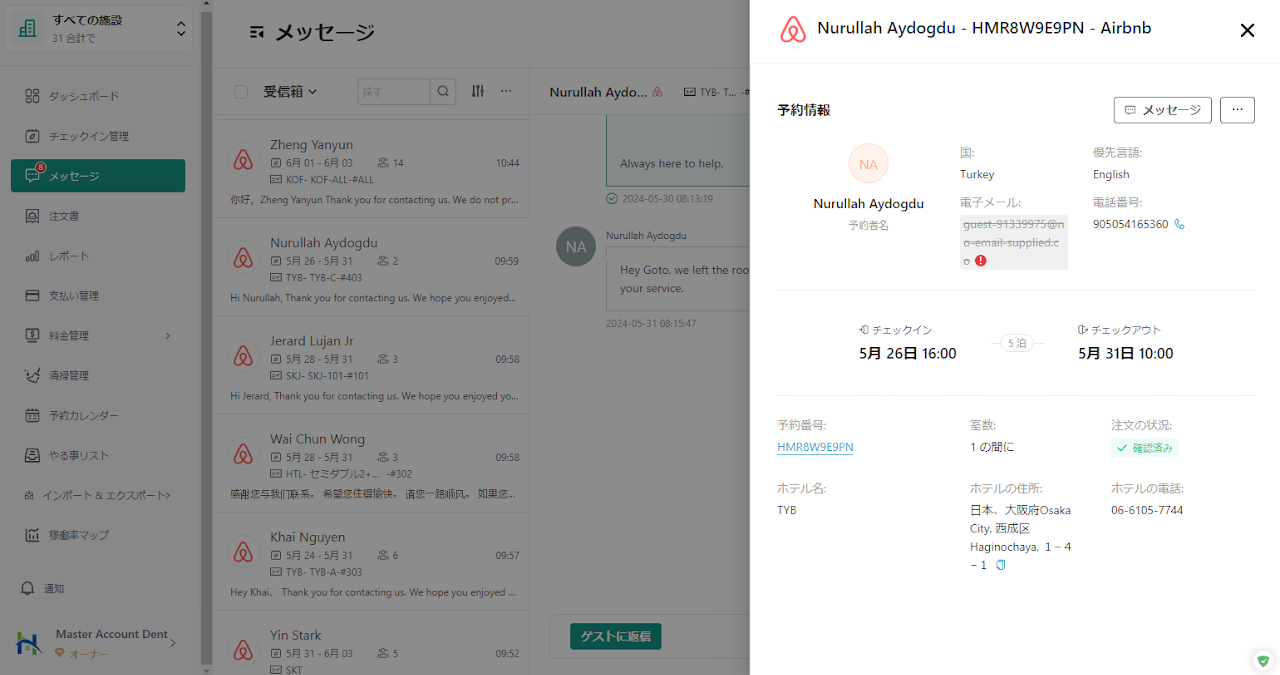The width and height of the screenshot is (1280, 675).
Task: Copy the hotel address with copy icon
Action: click(1001, 565)
